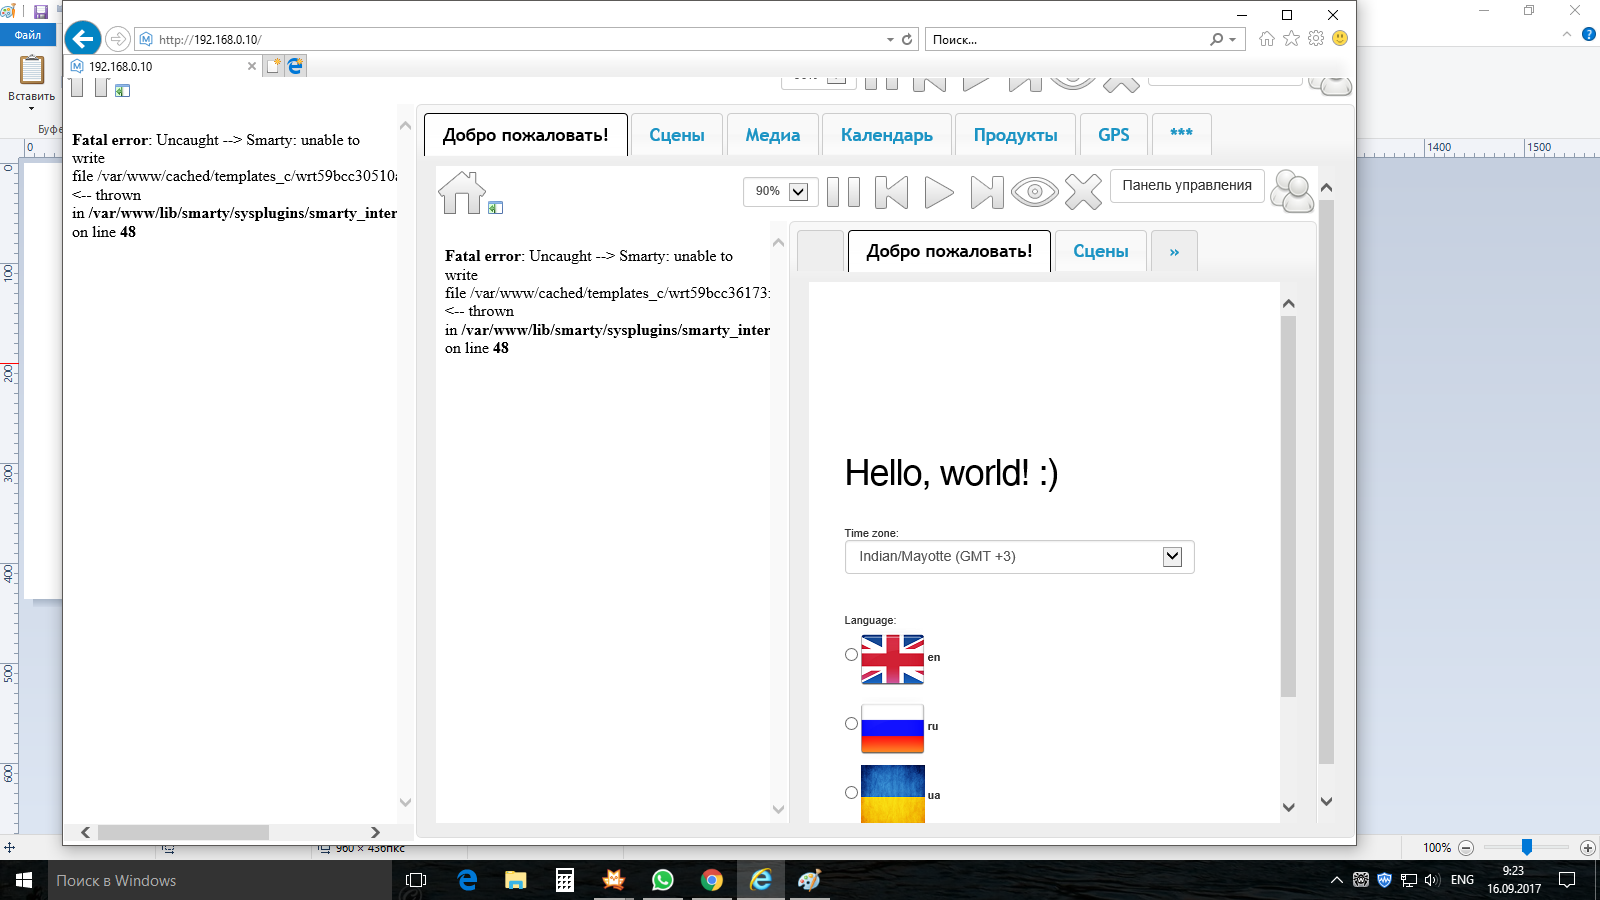
Task: Select the Russian language radio button
Action: tap(851, 724)
